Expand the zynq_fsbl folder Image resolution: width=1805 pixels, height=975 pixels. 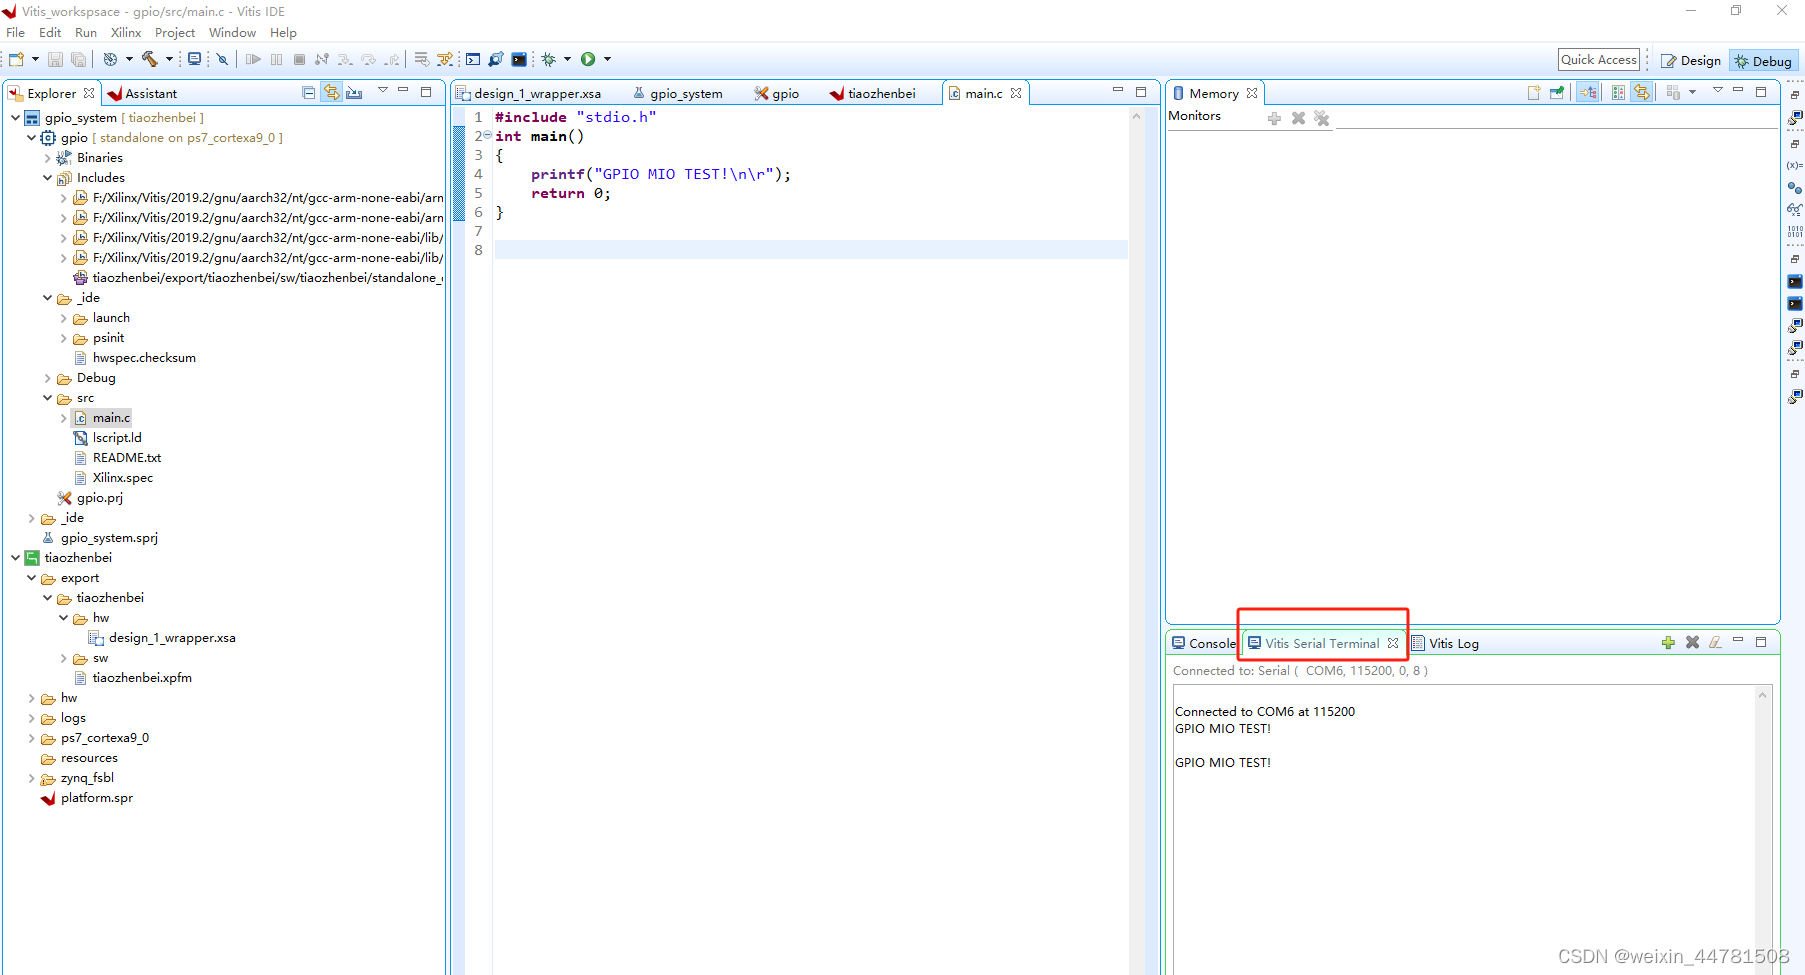coord(31,778)
